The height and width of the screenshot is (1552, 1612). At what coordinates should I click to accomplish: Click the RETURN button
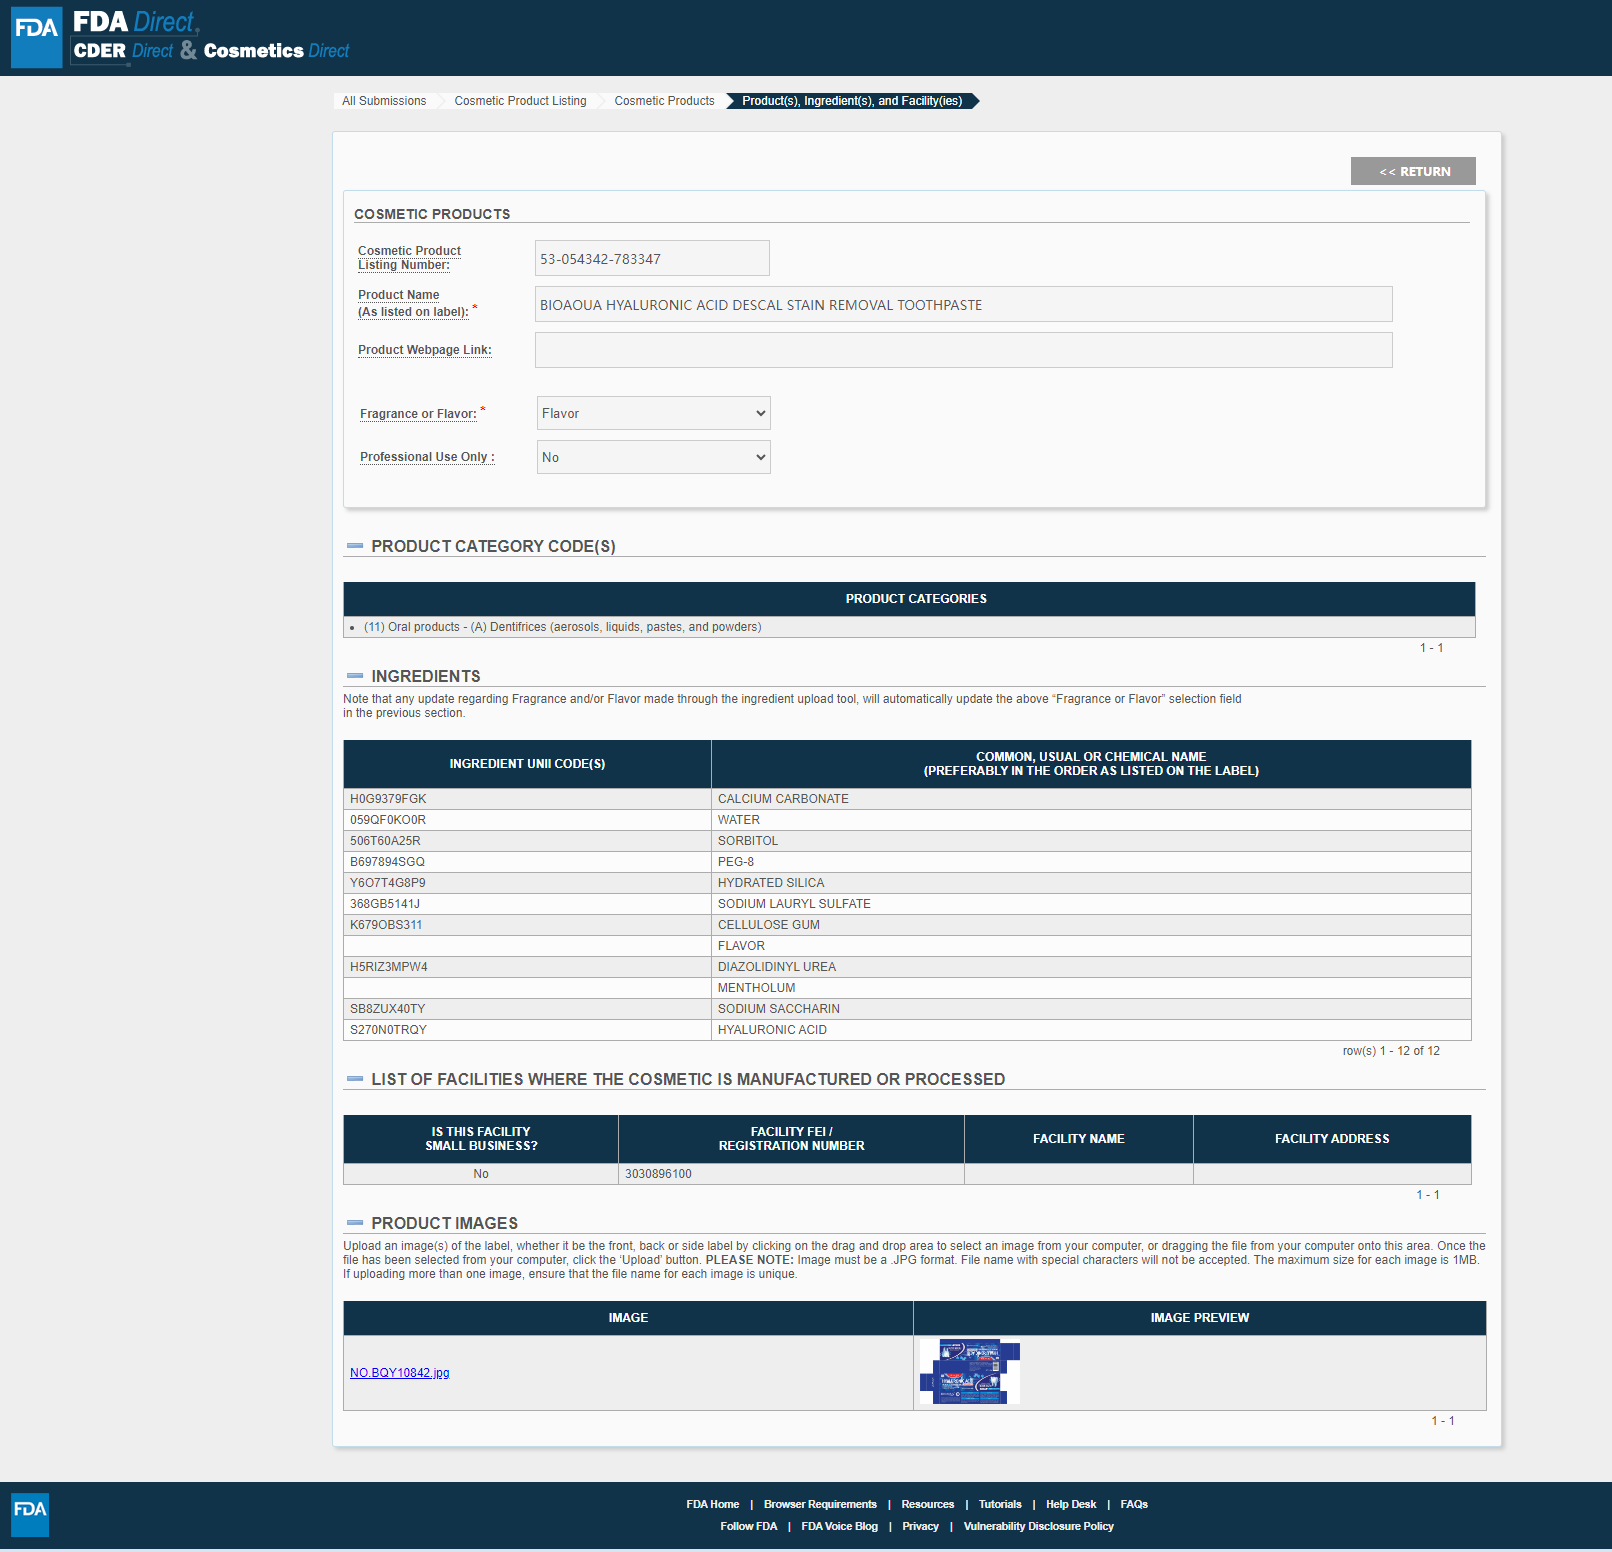(x=1413, y=171)
